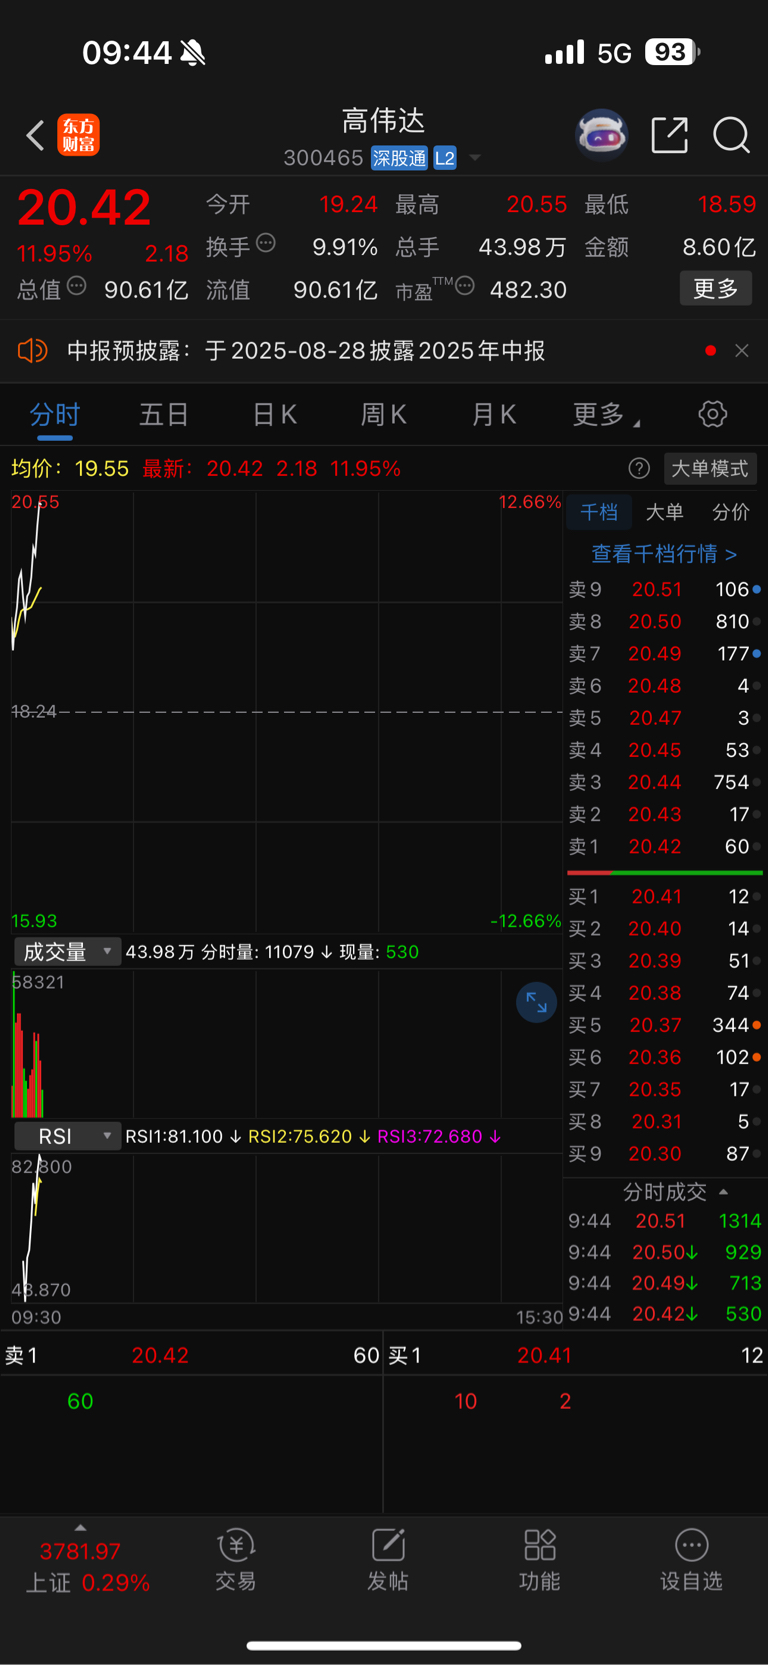The image size is (768, 1665).
Task: Tap the intraday price line chart
Action: coord(286,712)
